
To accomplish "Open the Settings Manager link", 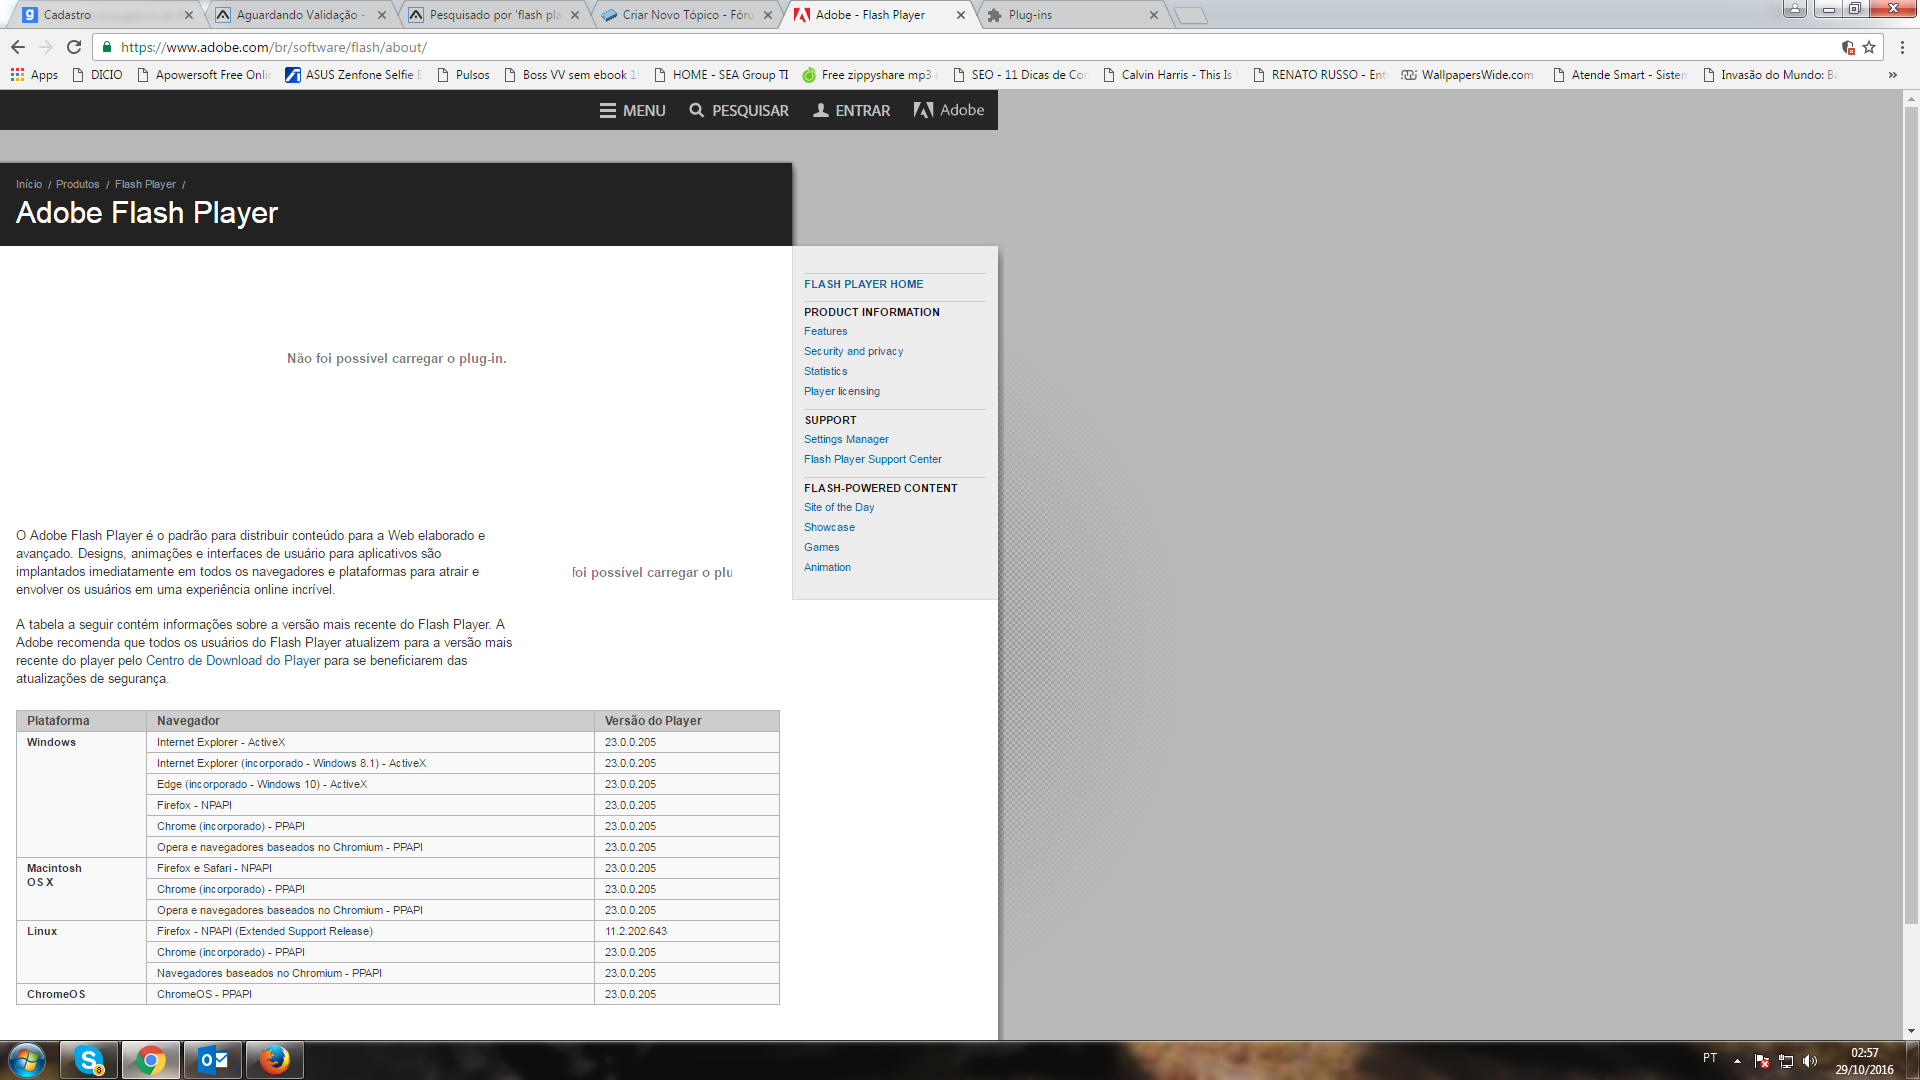I will coord(846,439).
